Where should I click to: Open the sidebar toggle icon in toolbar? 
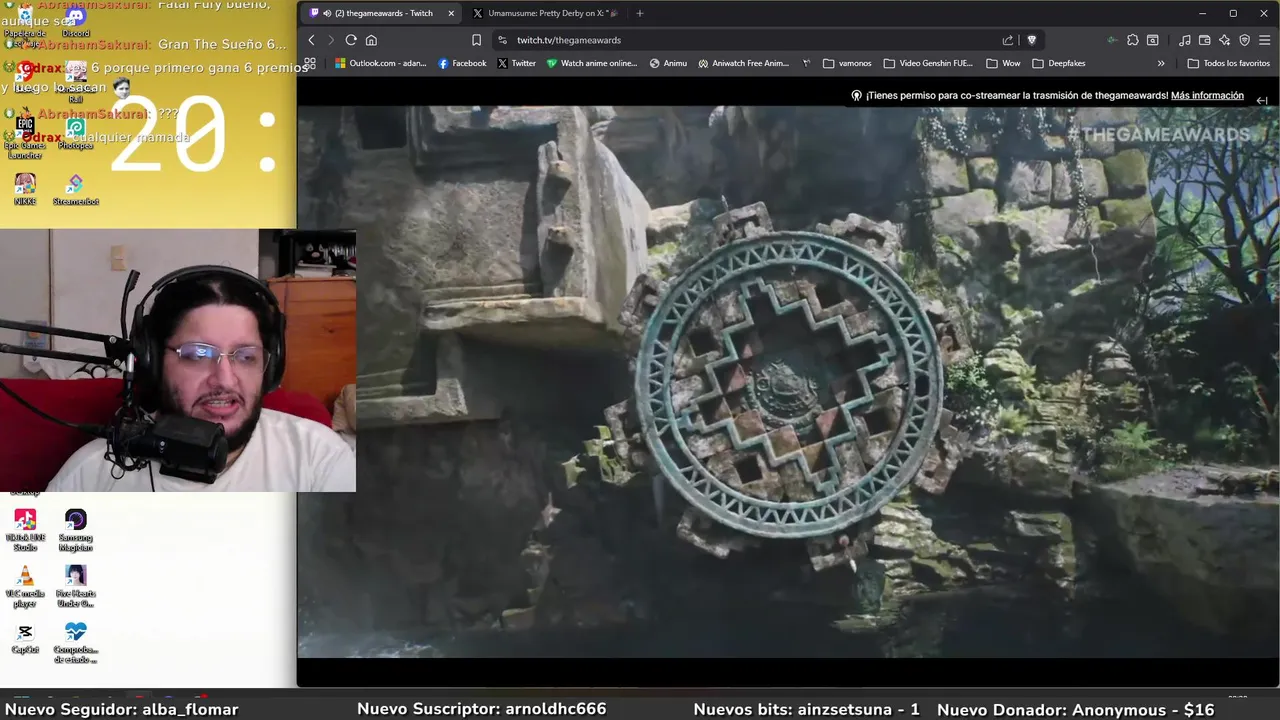tap(1152, 40)
